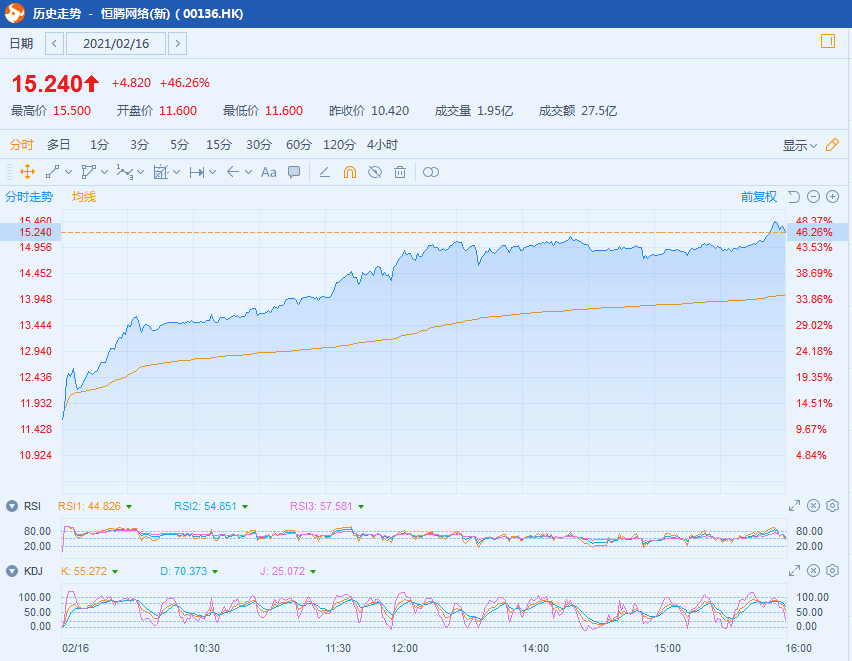The image size is (852, 661).
Task: Go to next date with arrow button
Action: [x=177, y=43]
